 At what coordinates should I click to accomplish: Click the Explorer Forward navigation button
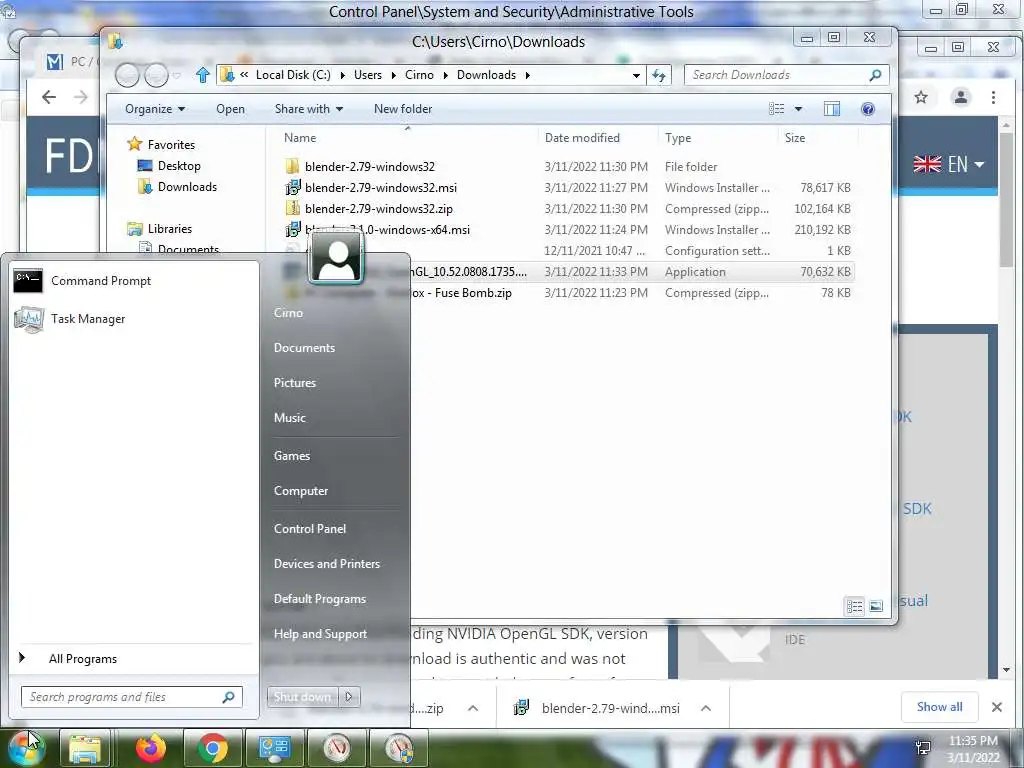coord(156,75)
